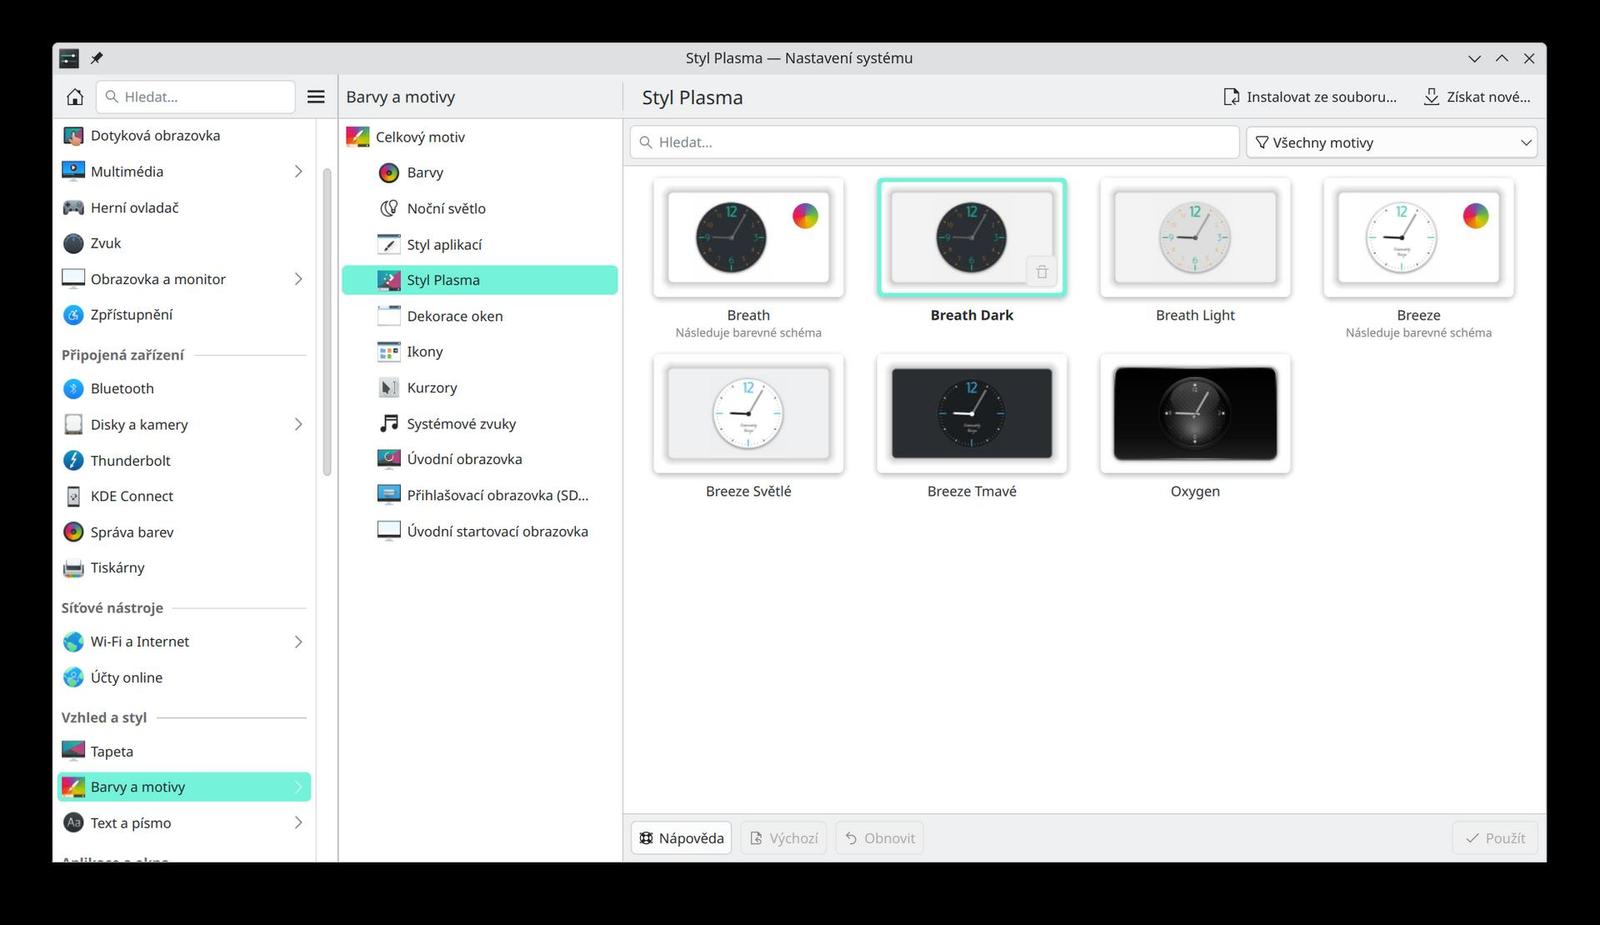Click the color wheel badge on Breeze
The image size is (1600, 925).
(1473, 214)
